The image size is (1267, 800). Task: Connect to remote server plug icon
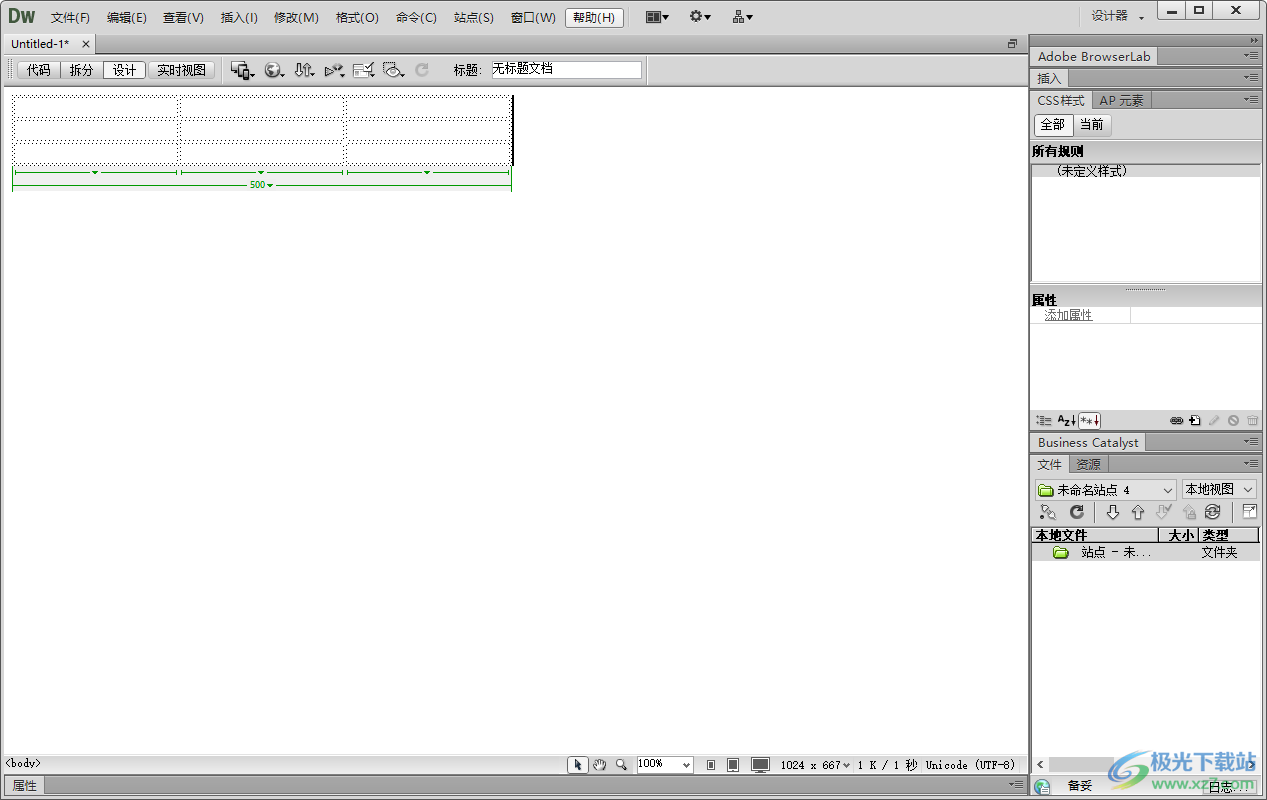(1047, 512)
